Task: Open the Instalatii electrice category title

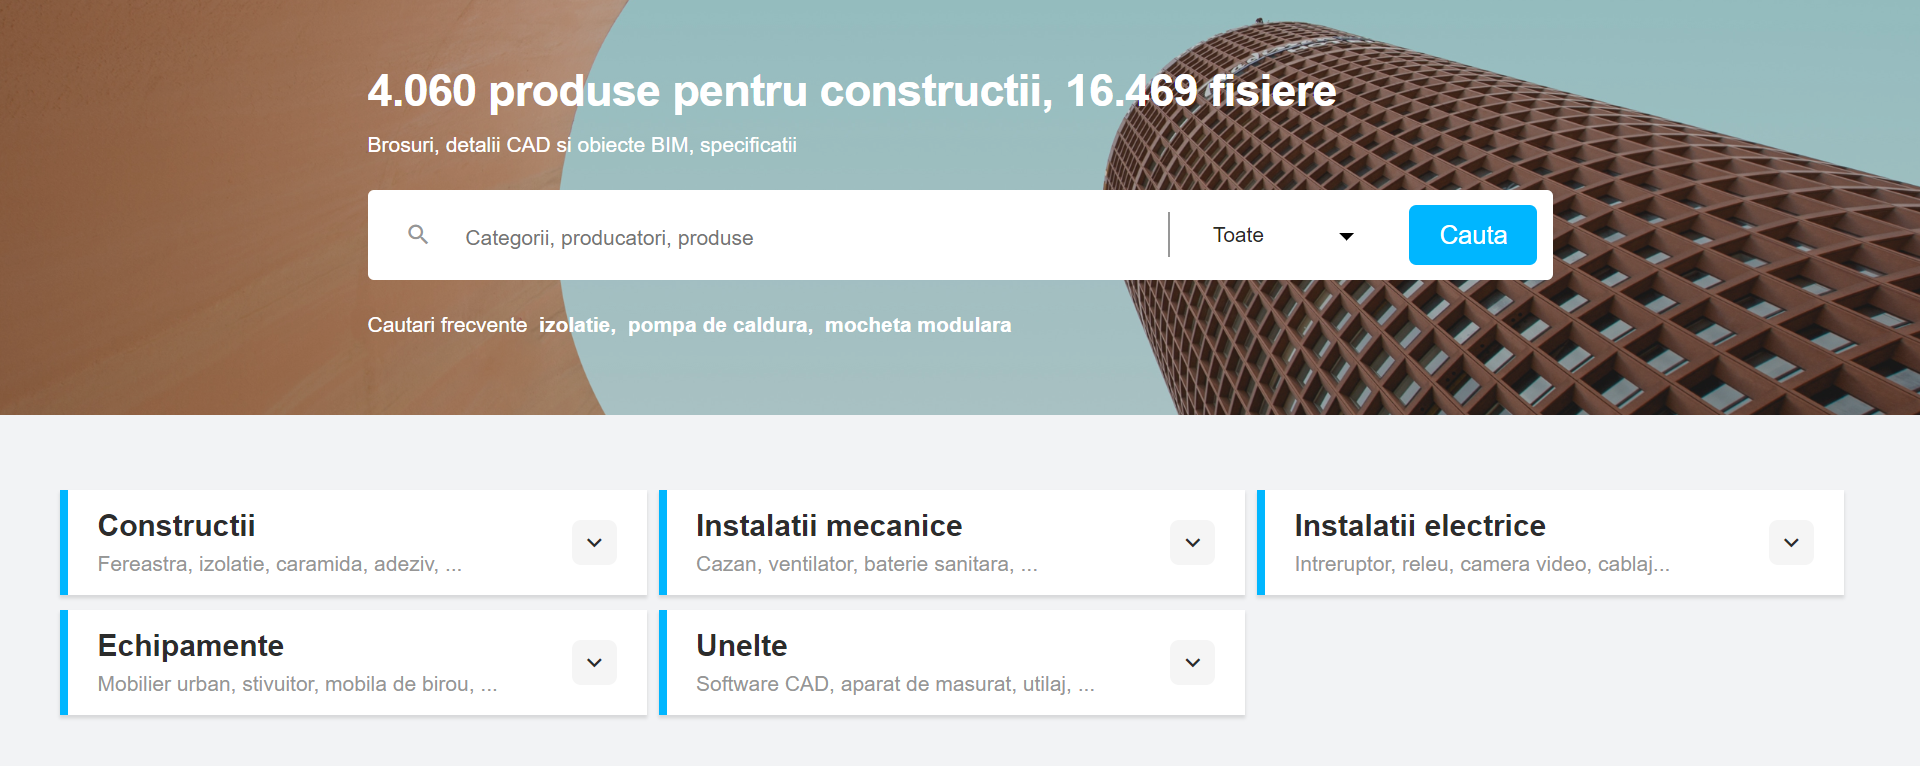Action: [x=1419, y=526]
